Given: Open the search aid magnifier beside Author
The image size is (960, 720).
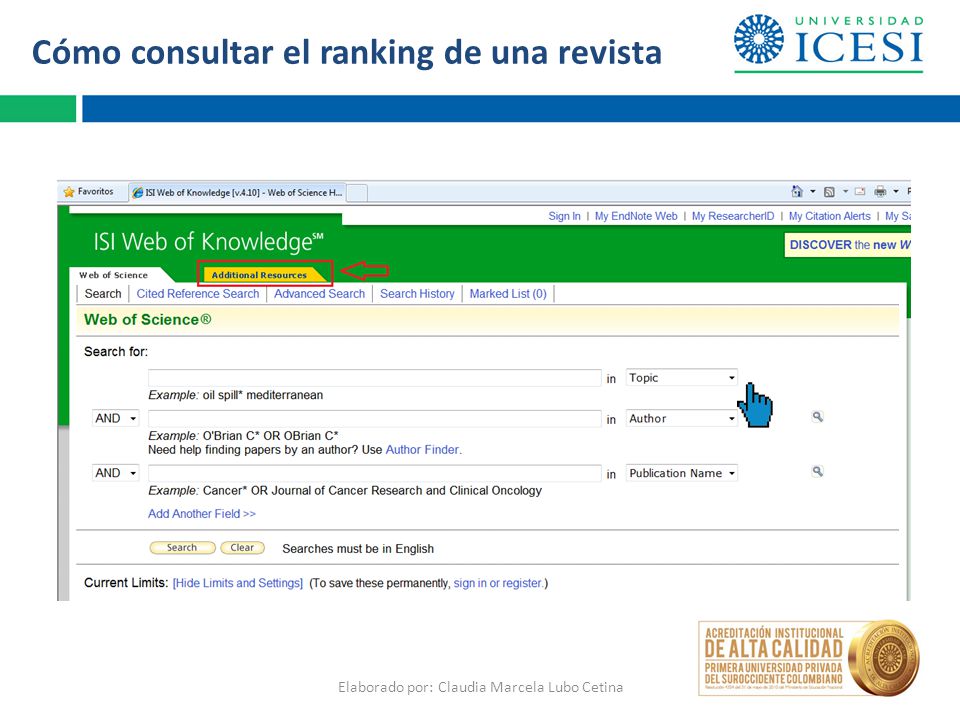Looking at the screenshot, I should [x=817, y=417].
